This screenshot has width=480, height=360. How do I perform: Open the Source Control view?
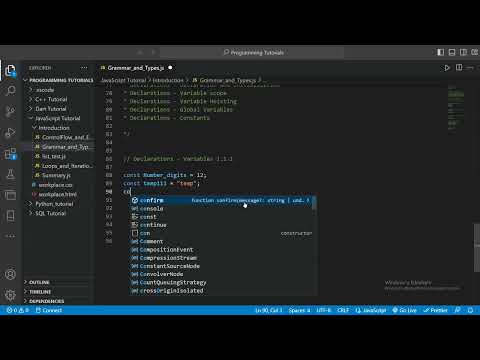coord(10,111)
